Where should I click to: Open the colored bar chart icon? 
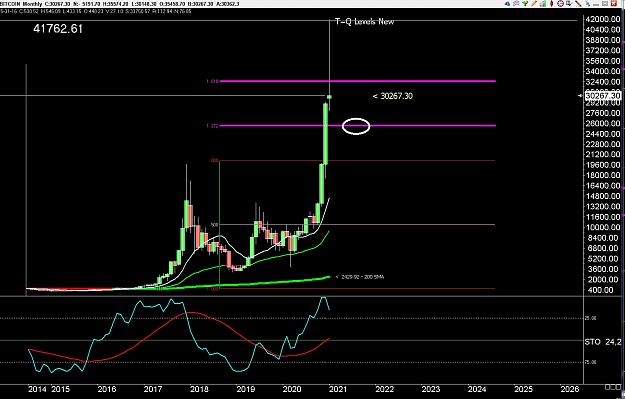pyautogui.click(x=543, y=4)
